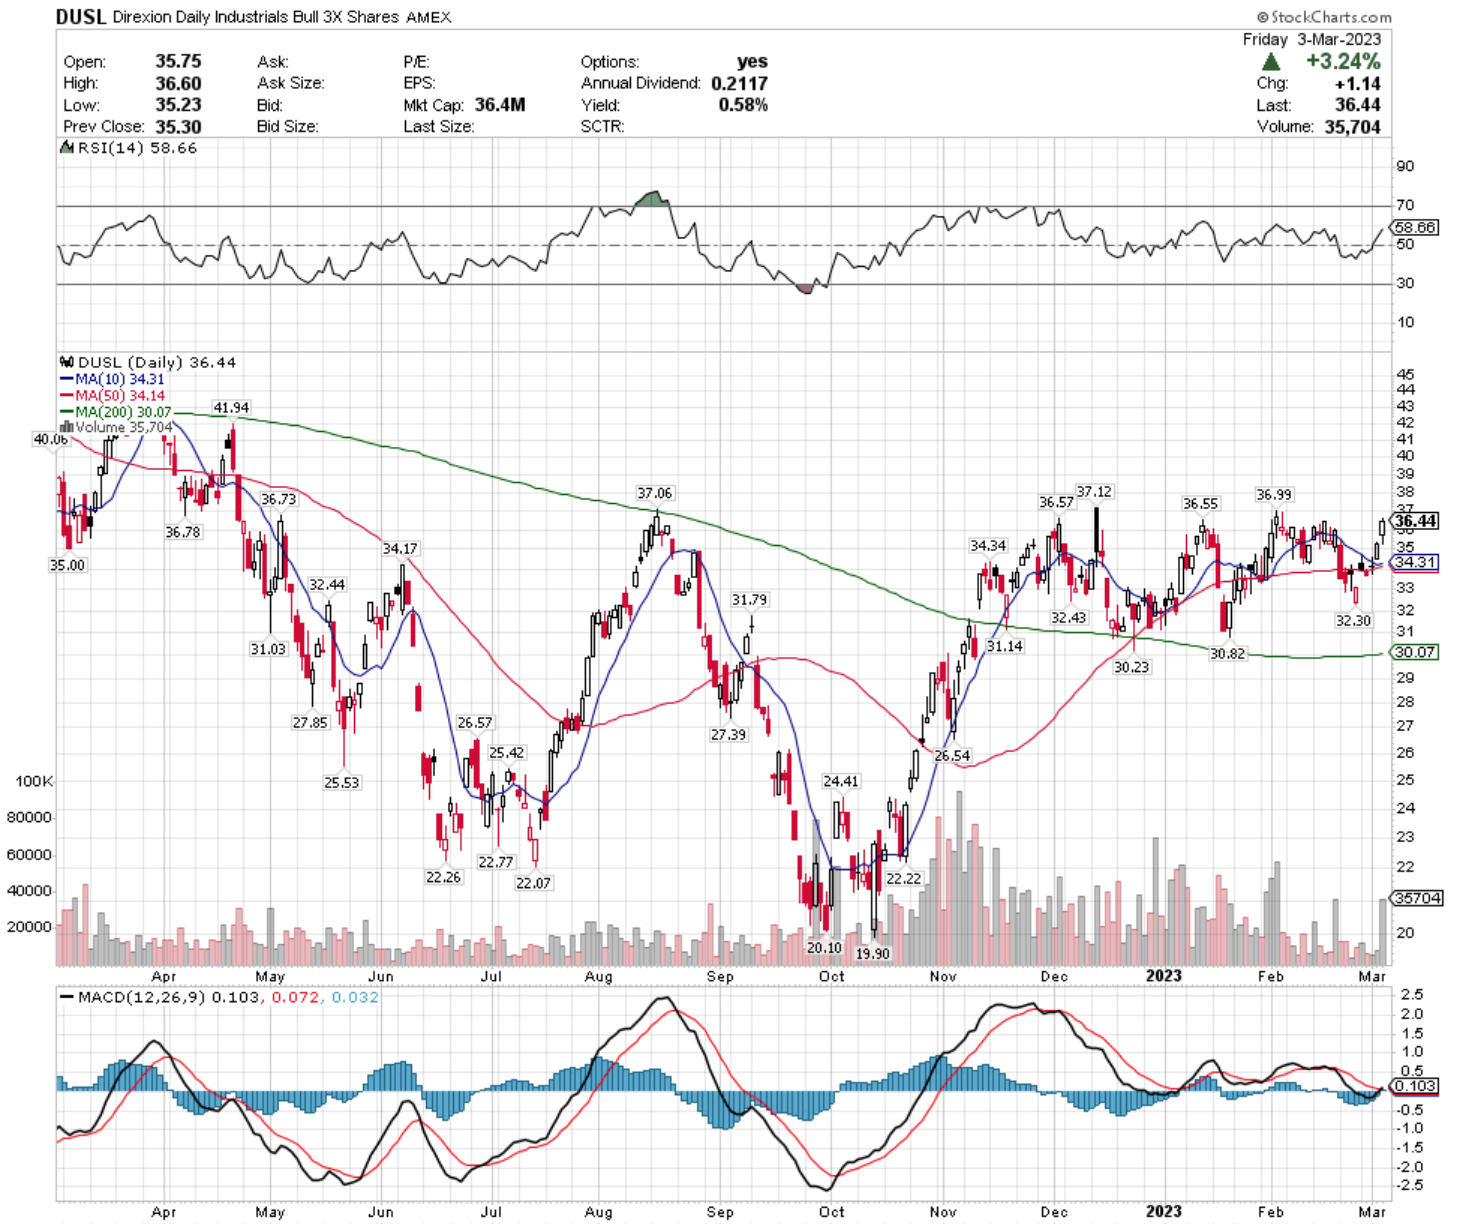Viewport: 1460px width, 1224px height.
Task: Click the 24.41 October price label
Action: coord(840,781)
